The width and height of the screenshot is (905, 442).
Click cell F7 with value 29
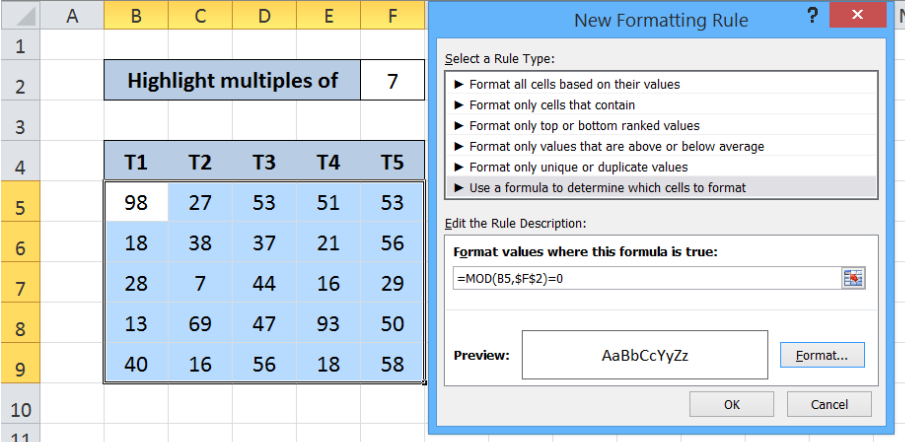coord(392,282)
